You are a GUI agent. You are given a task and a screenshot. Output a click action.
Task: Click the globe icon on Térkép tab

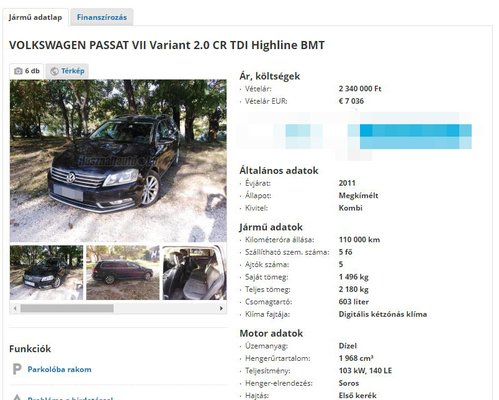pyautogui.click(x=54, y=71)
